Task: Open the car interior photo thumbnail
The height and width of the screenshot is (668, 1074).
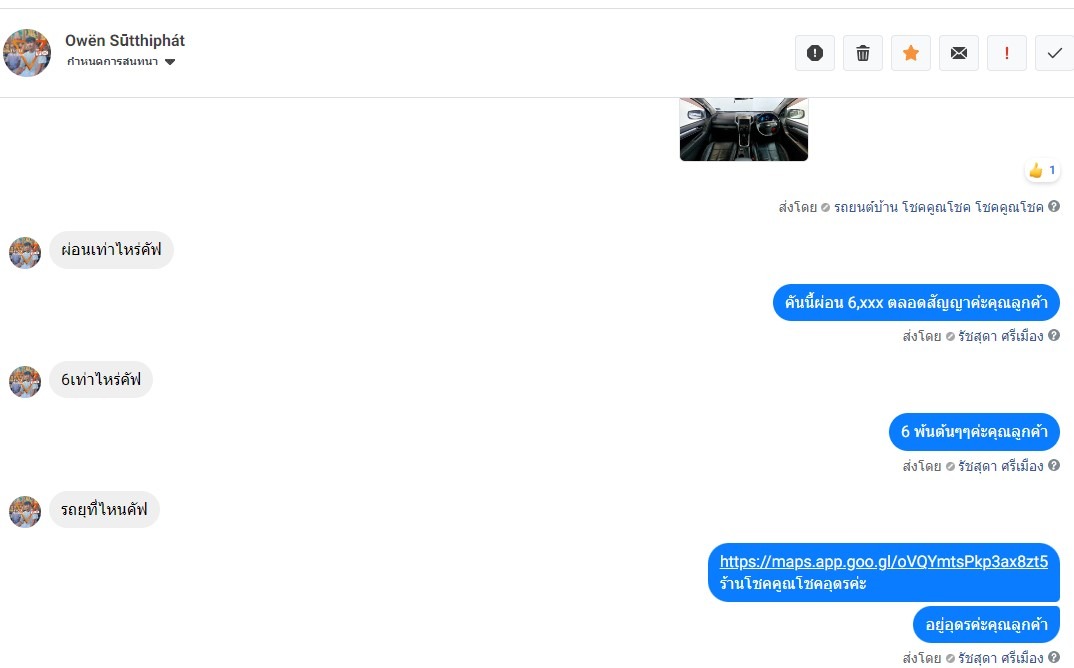Action: tap(744, 129)
